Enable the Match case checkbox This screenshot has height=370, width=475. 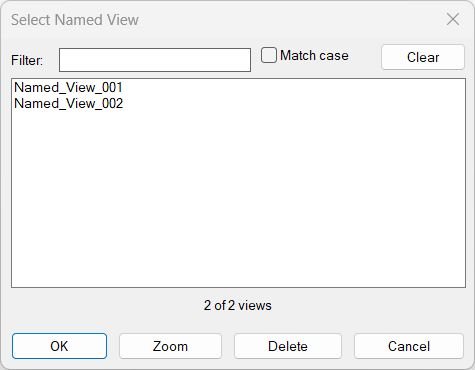pos(269,55)
